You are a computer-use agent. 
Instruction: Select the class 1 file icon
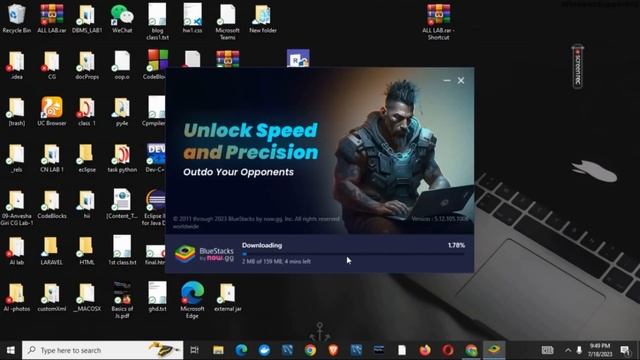(87, 111)
